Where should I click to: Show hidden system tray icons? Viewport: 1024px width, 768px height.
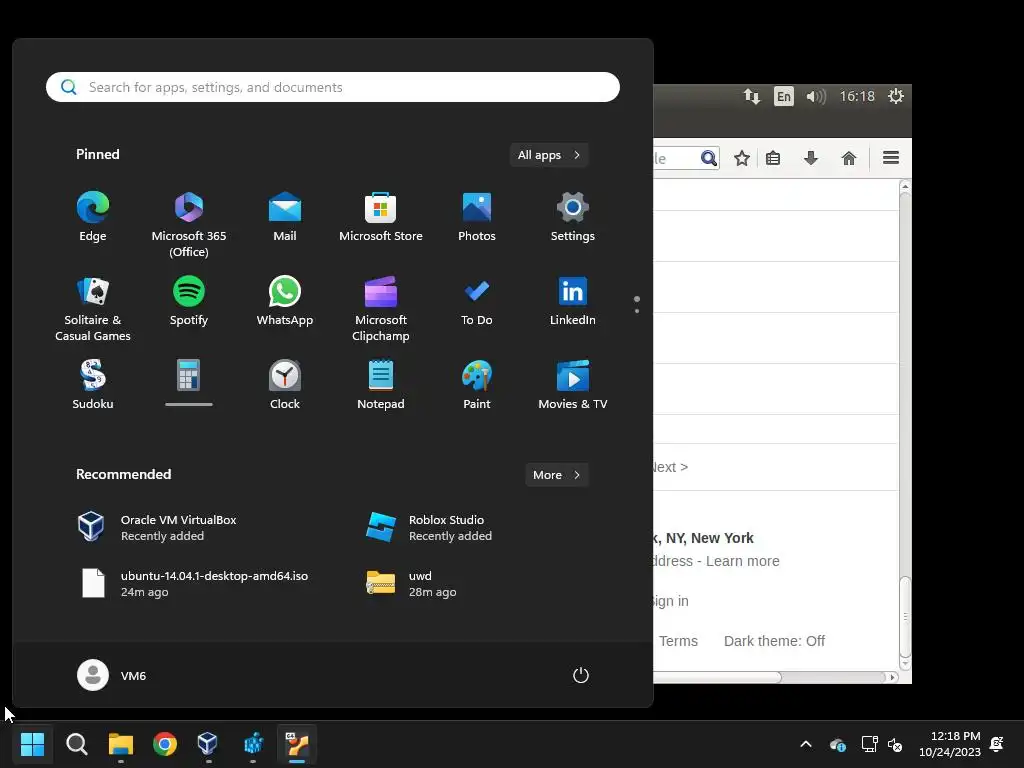[x=806, y=744]
